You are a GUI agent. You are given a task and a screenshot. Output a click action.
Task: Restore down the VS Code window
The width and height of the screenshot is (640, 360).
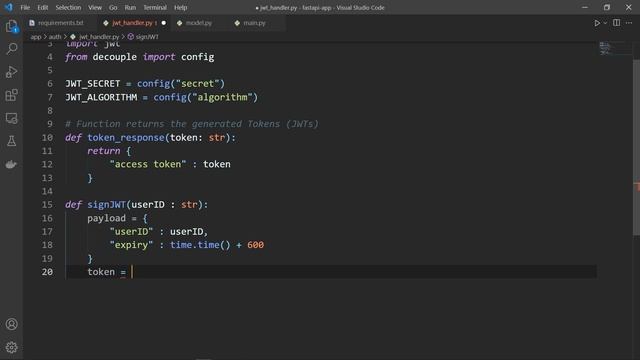pos(607,7)
